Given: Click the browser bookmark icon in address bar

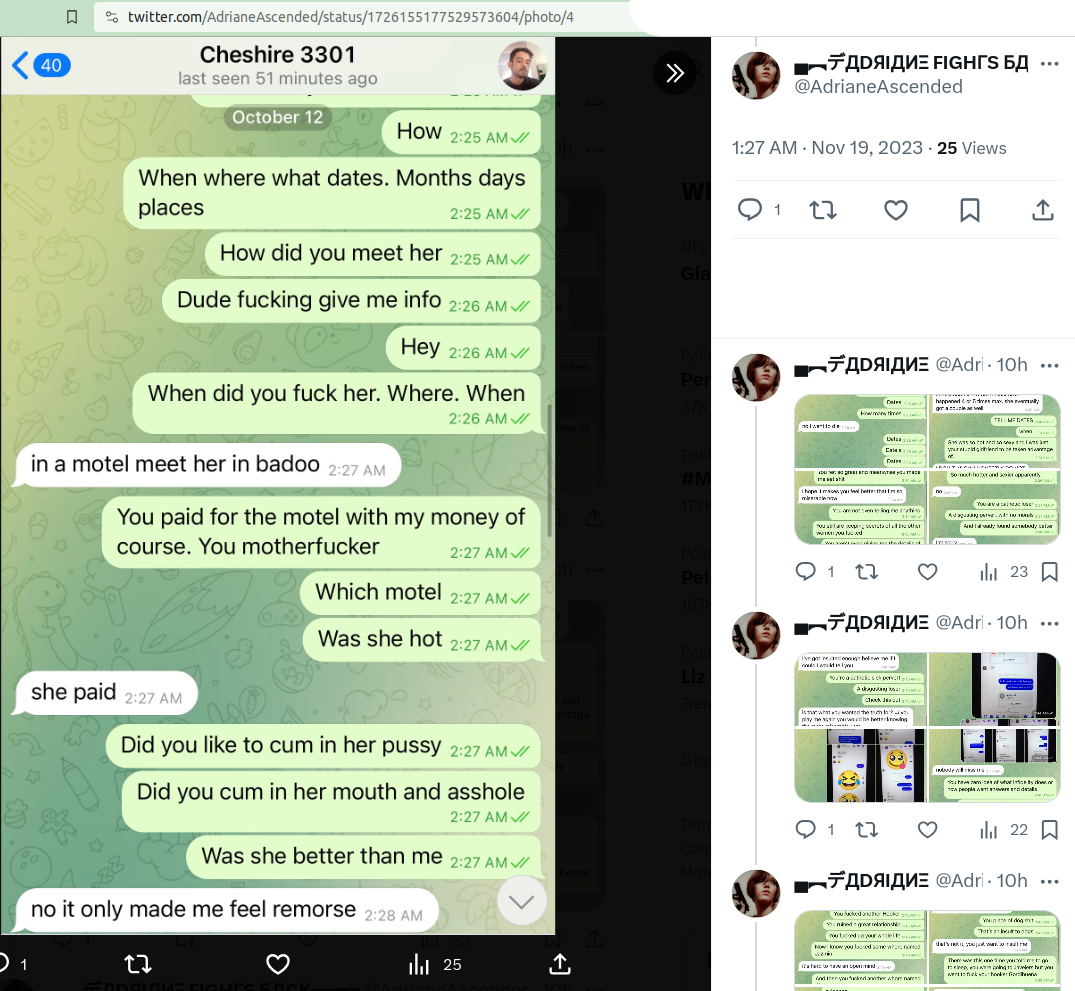Looking at the screenshot, I should 72,16.
